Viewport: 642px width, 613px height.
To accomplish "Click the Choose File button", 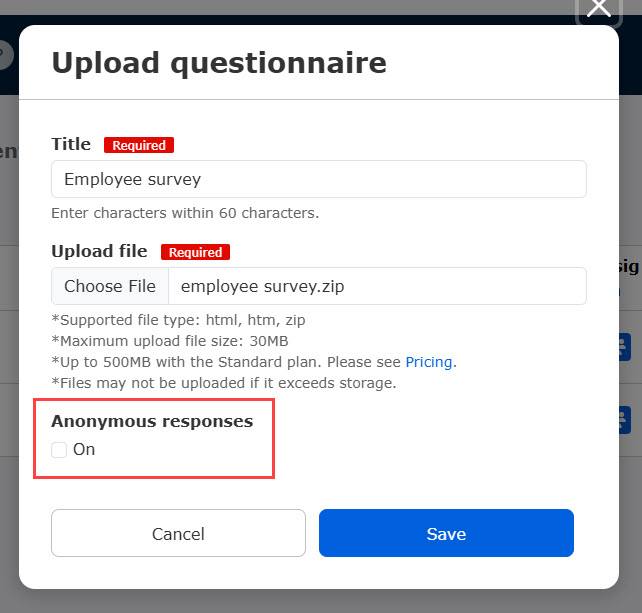I will (x=110, y=286).
